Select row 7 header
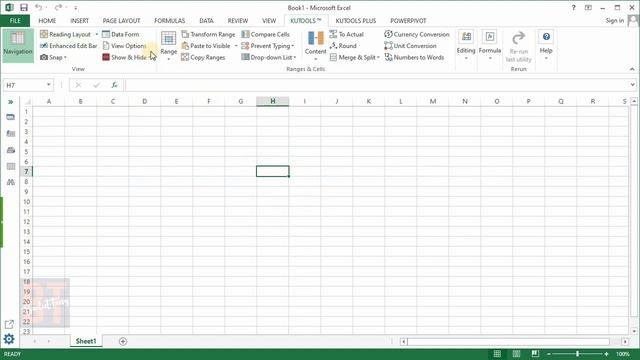640x360 pixels. point(26,171)
